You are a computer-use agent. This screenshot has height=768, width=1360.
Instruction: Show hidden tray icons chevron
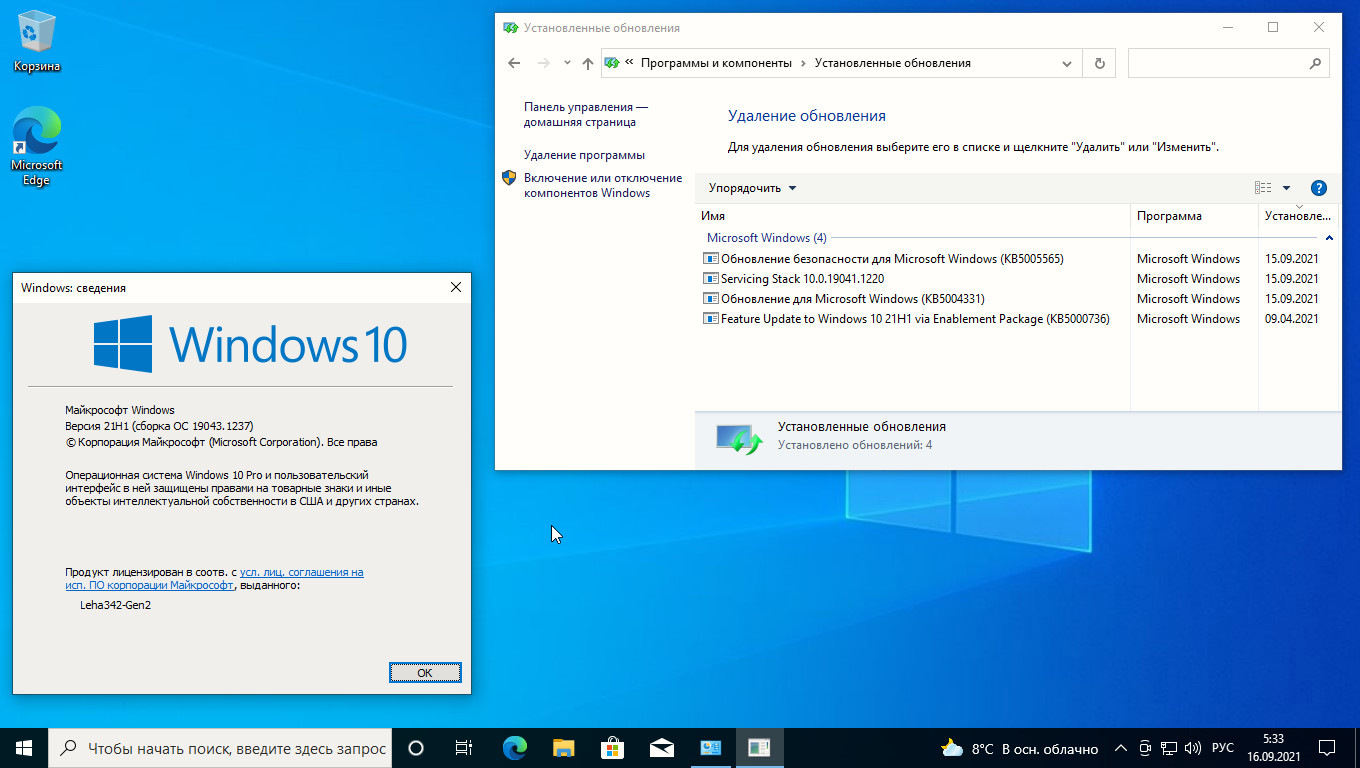point(1120,748)
